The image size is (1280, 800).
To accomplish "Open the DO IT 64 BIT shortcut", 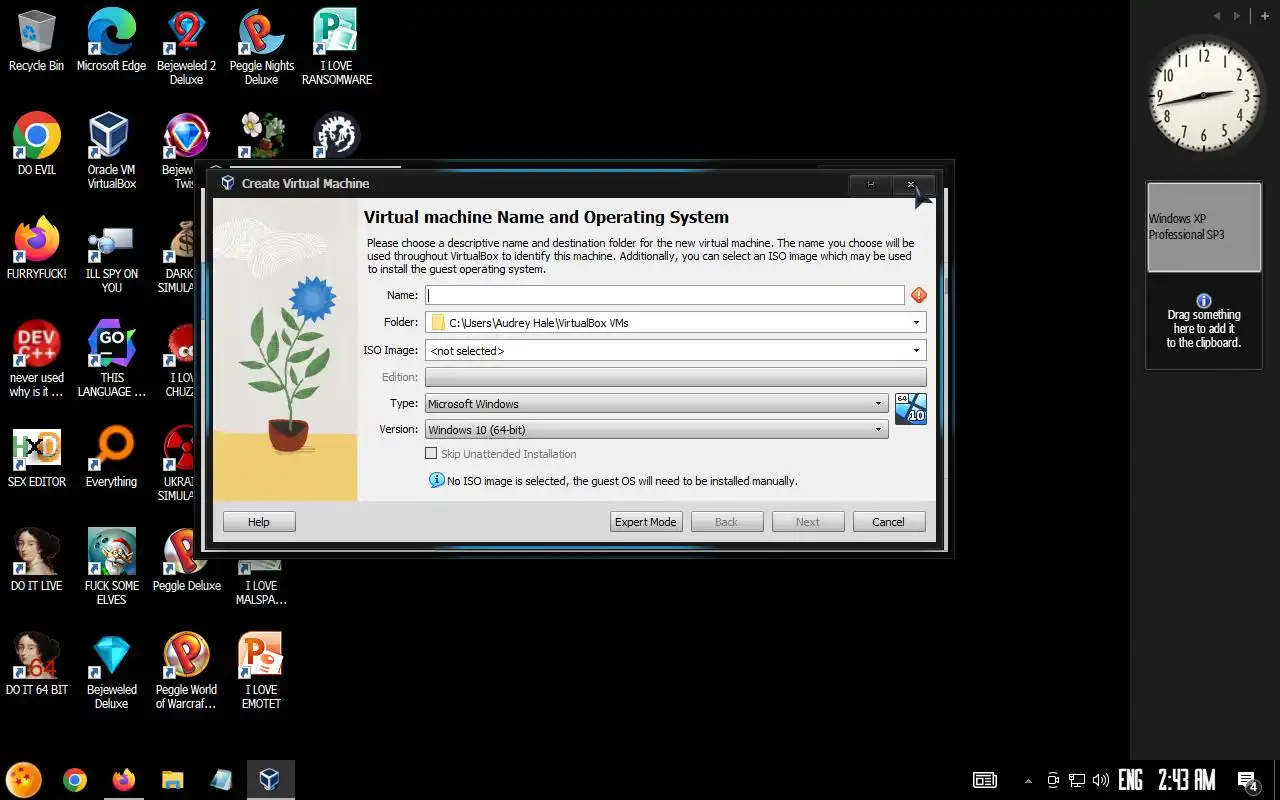I will [36, 664].
